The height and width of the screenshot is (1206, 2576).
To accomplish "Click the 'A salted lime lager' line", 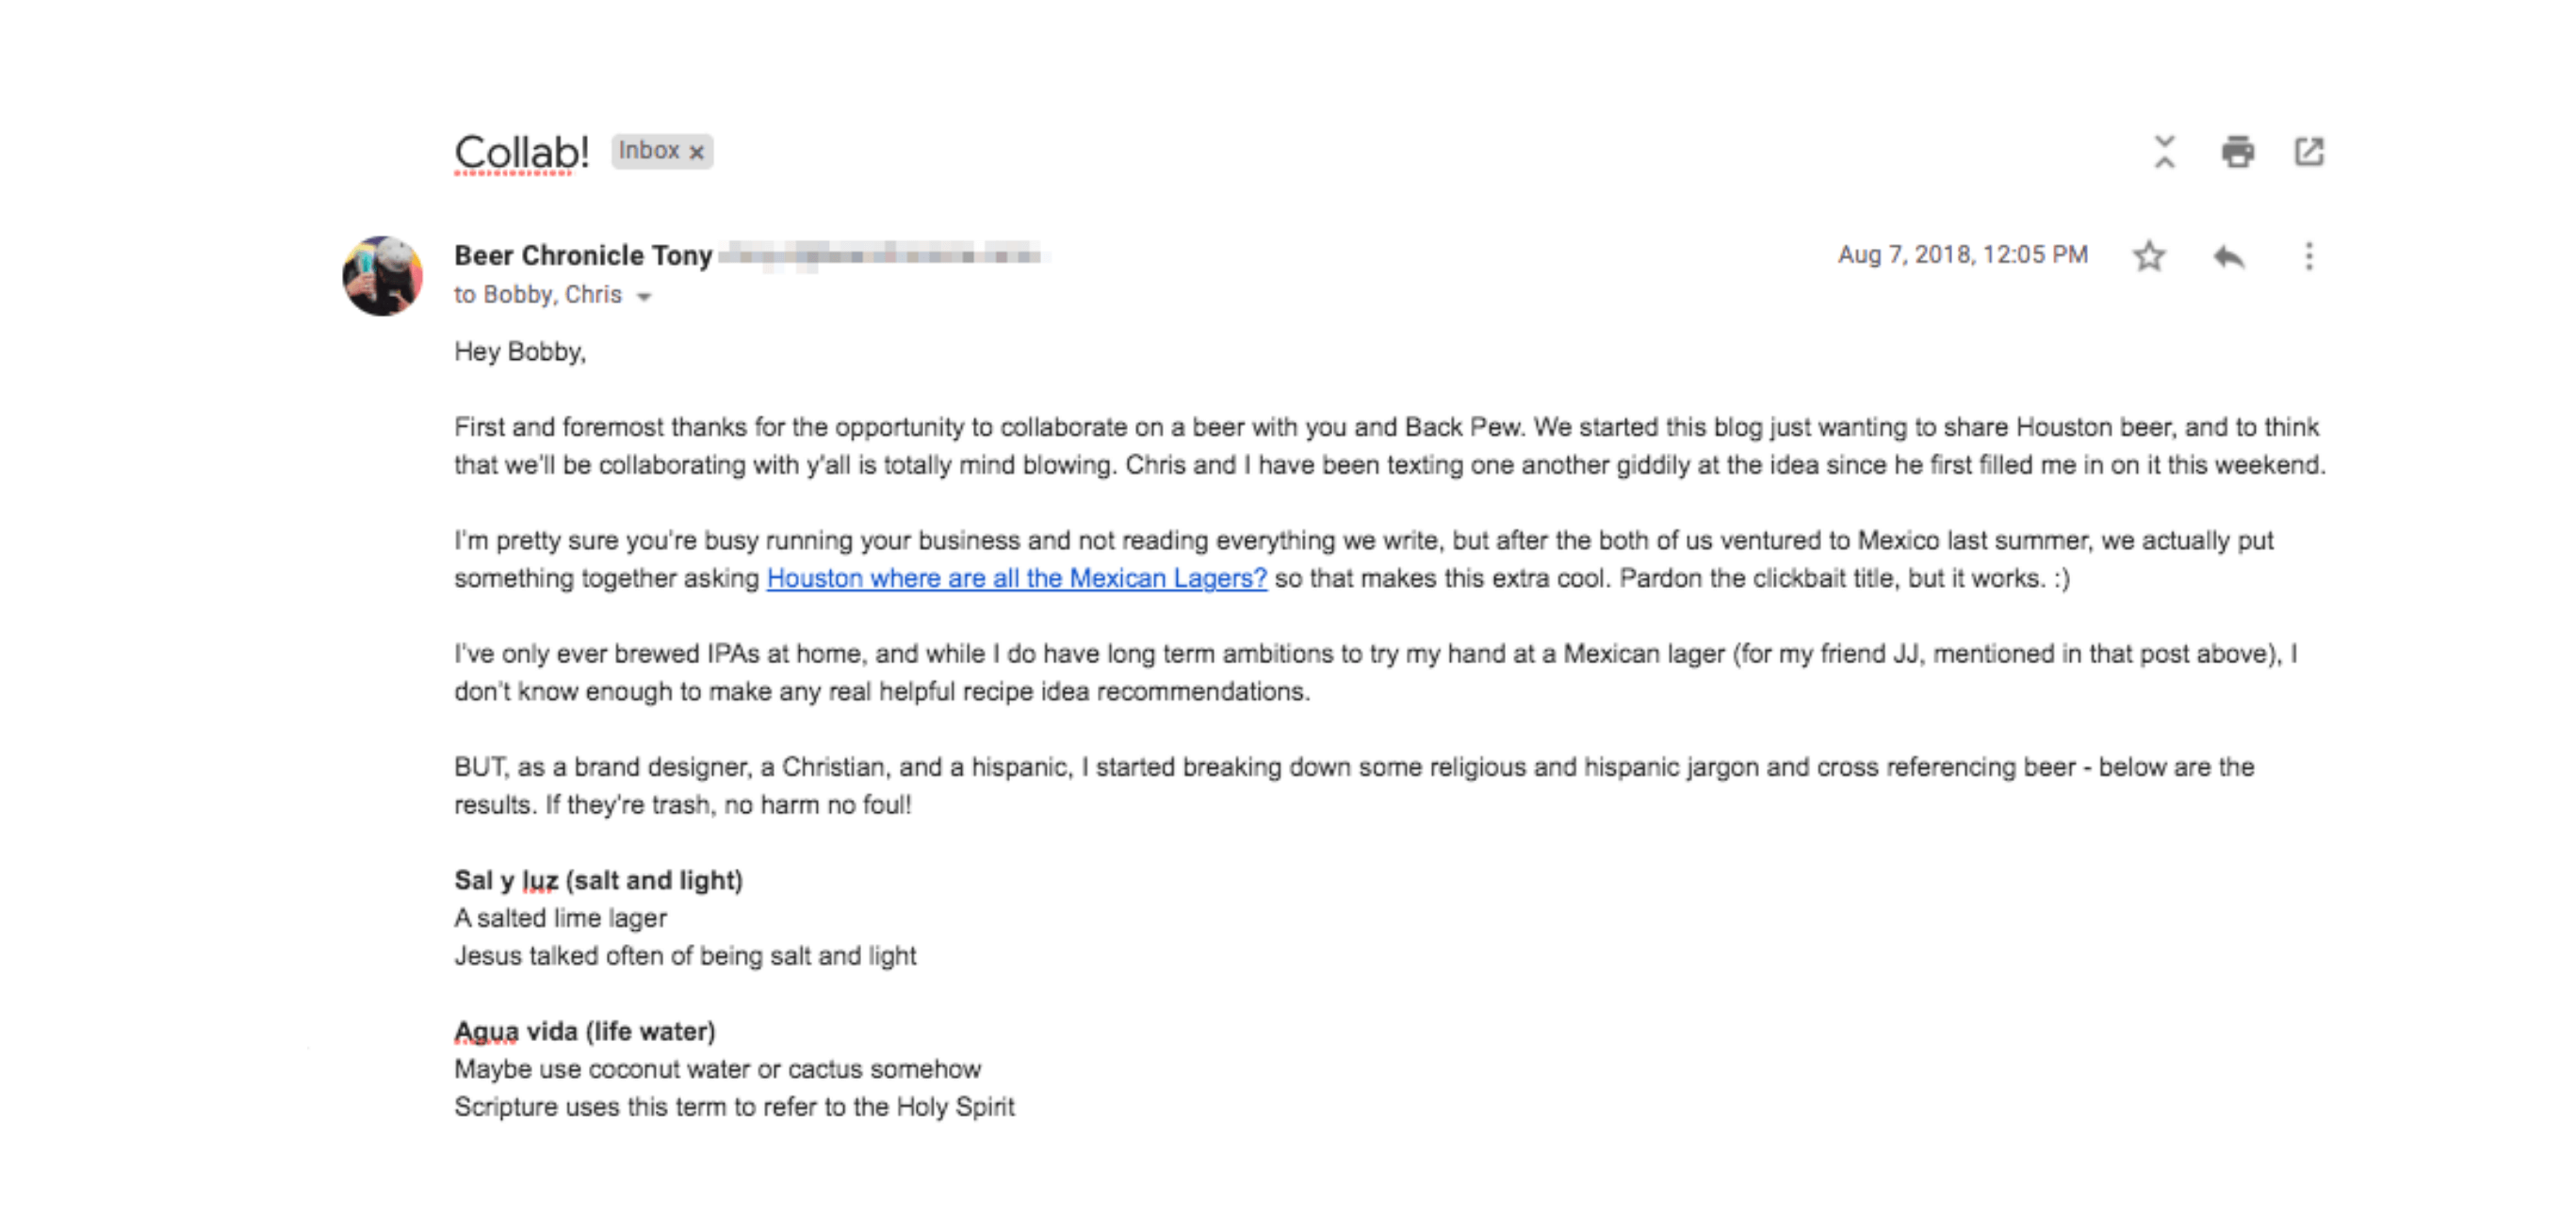I will 560,918.
